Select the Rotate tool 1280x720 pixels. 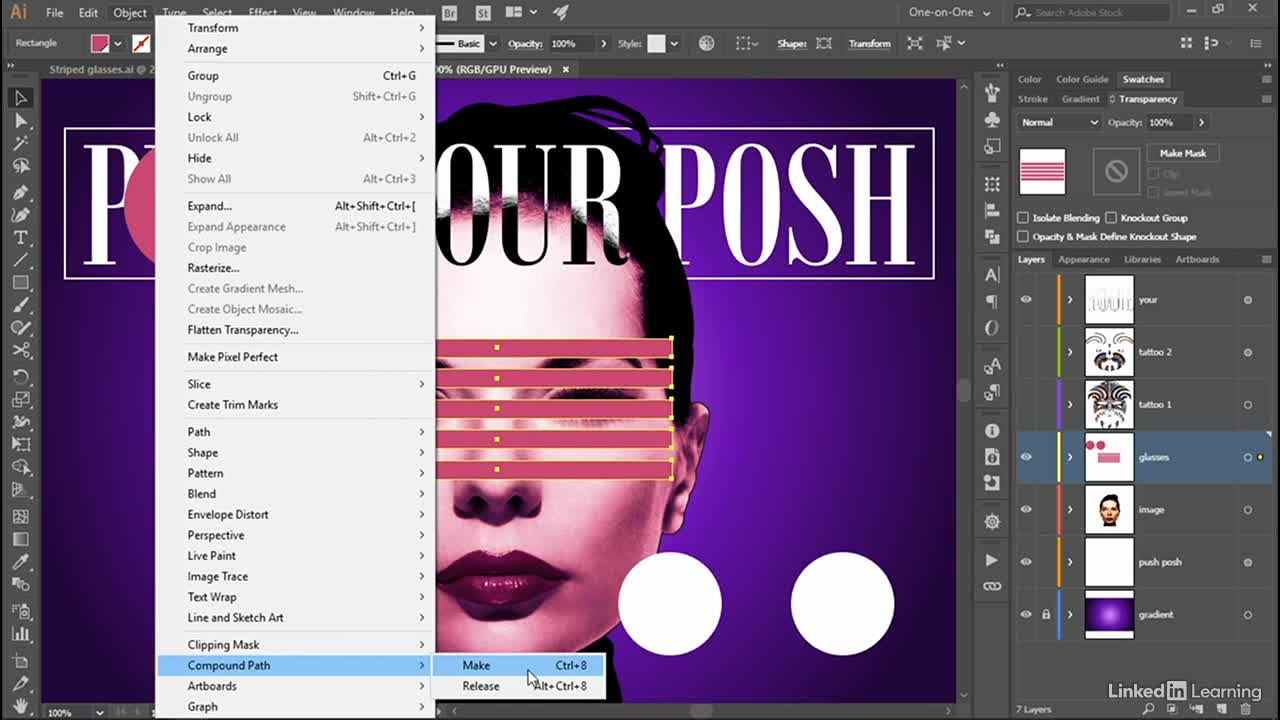tap(20, 377)
